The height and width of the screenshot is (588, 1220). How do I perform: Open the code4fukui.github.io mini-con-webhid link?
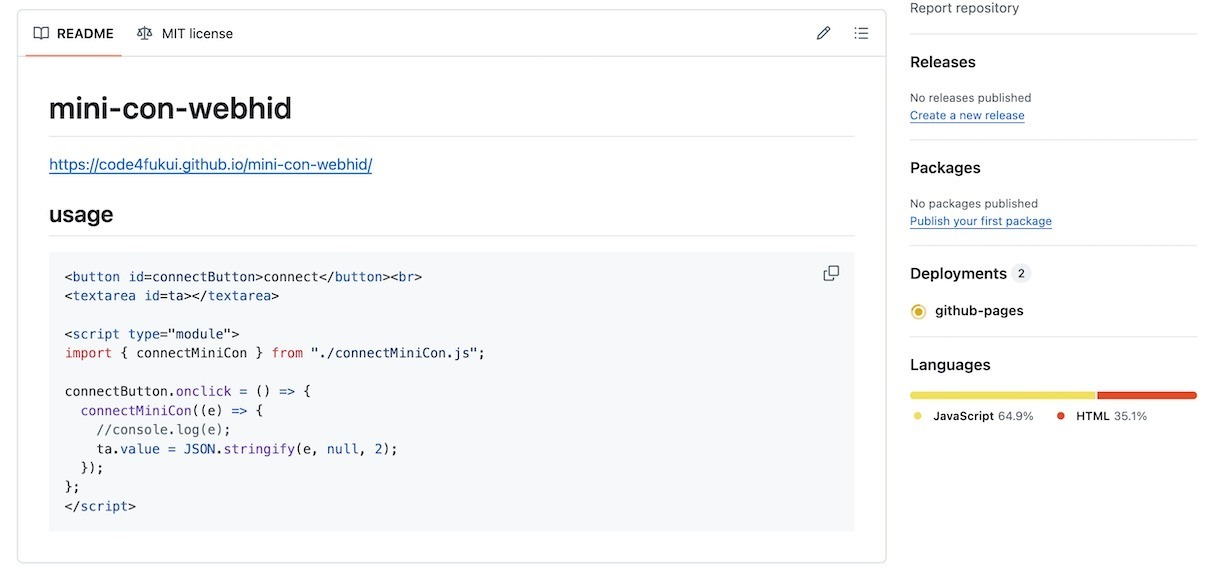210,164
